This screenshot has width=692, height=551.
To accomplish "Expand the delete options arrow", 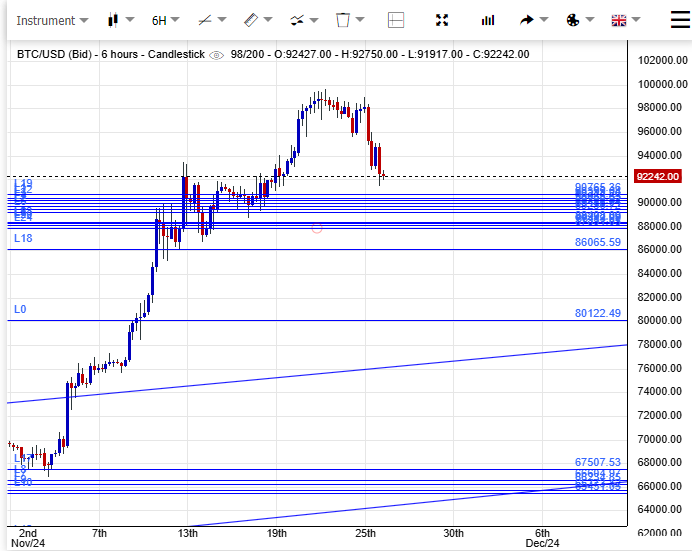I will click(360, 19).
